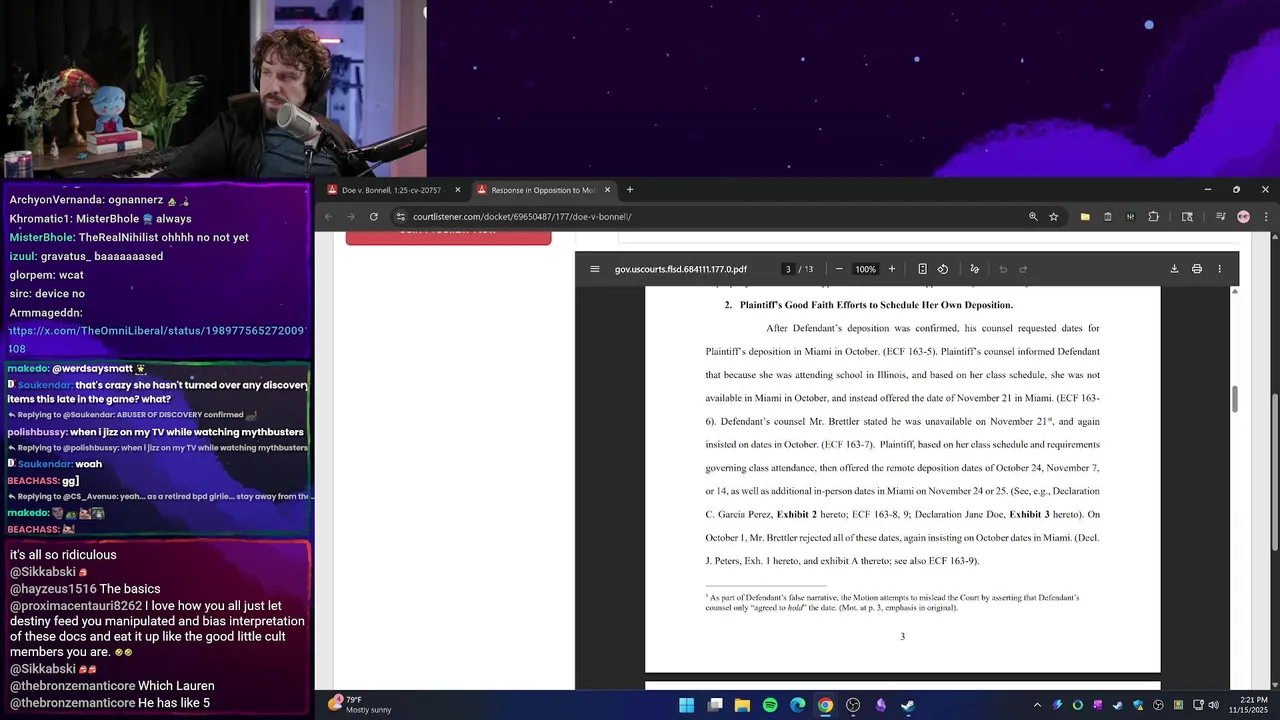The height and width of the screenshot is (720, 1280).
Task: Click YouTube chat user @hayzeus1516
Action: 53,589
